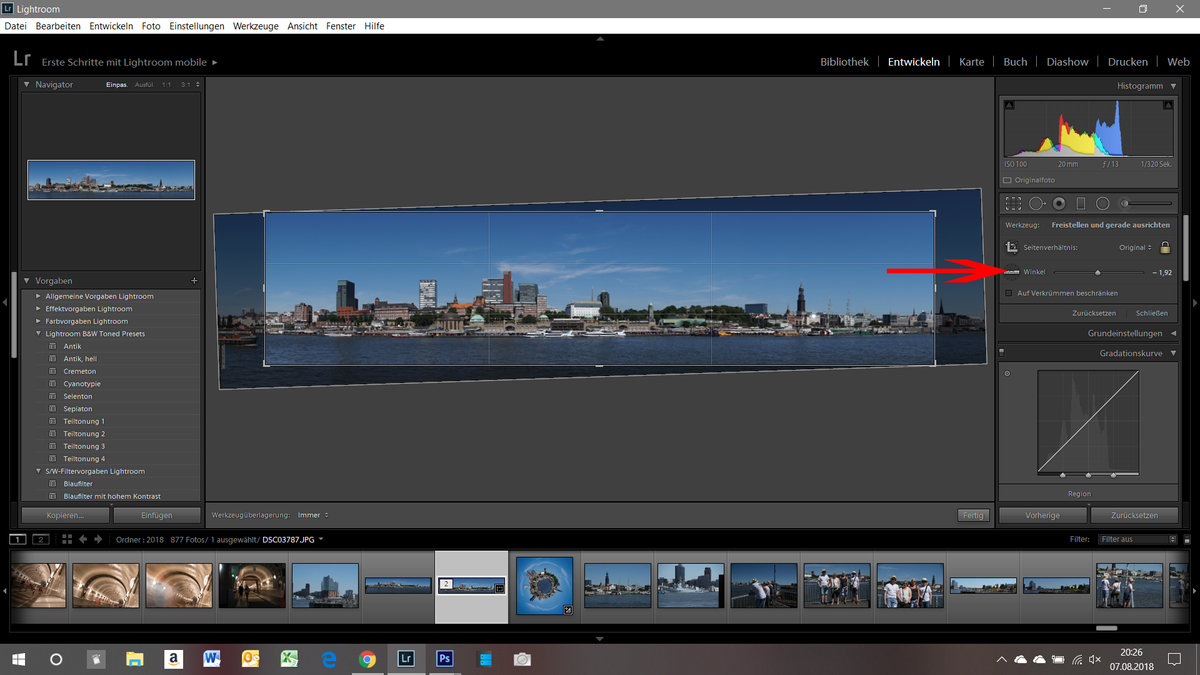This screenshot has width=1200, height=675.
Task: Open the Seitenverhältnis Original dropdown
Action: pyautogui.click(x=1135, y=247)
